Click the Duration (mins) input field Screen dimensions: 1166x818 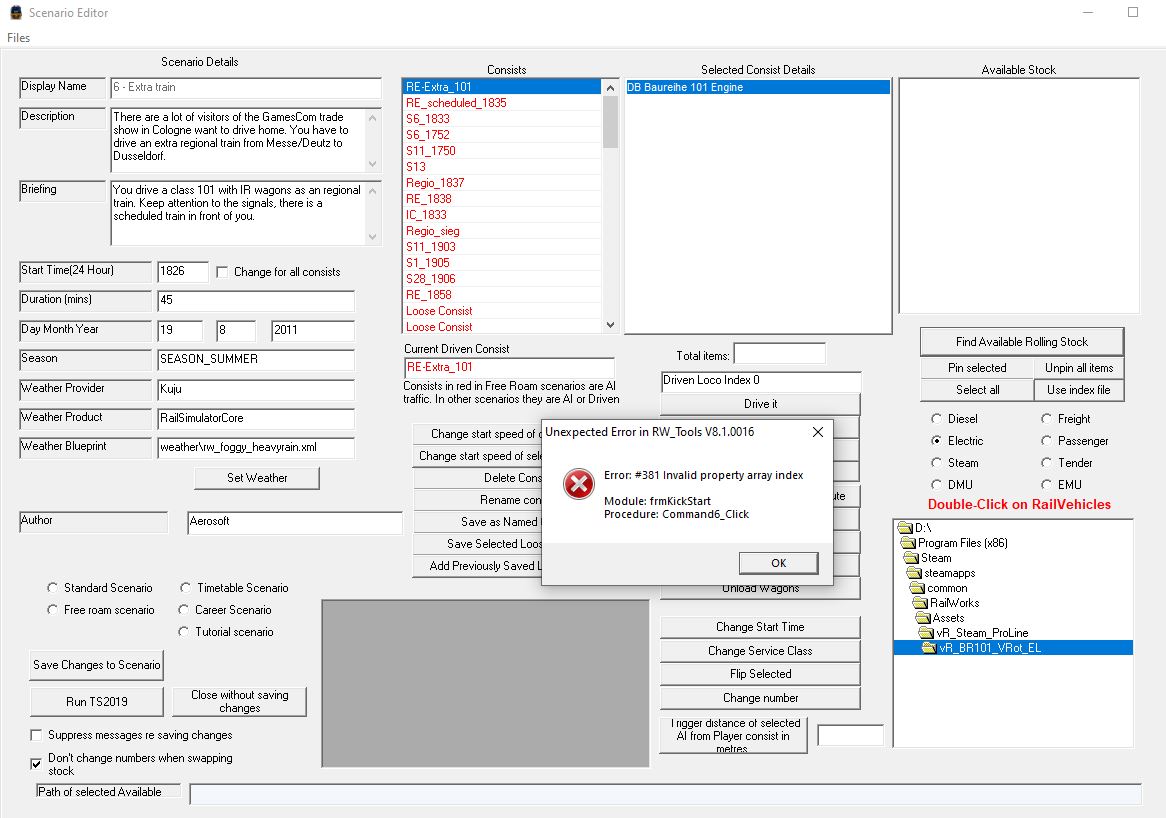[x=255, y=301]
